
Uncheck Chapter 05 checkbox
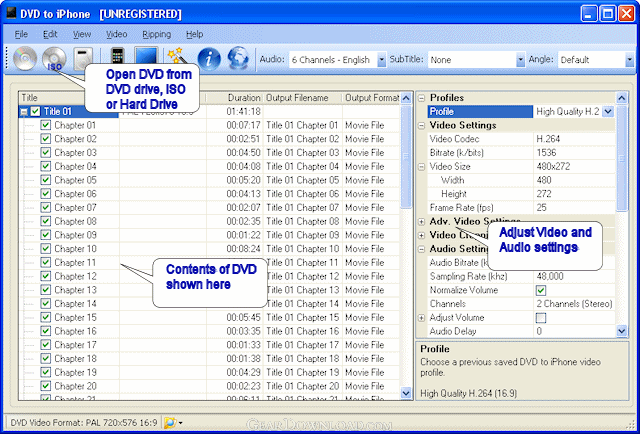pos(45,180)
